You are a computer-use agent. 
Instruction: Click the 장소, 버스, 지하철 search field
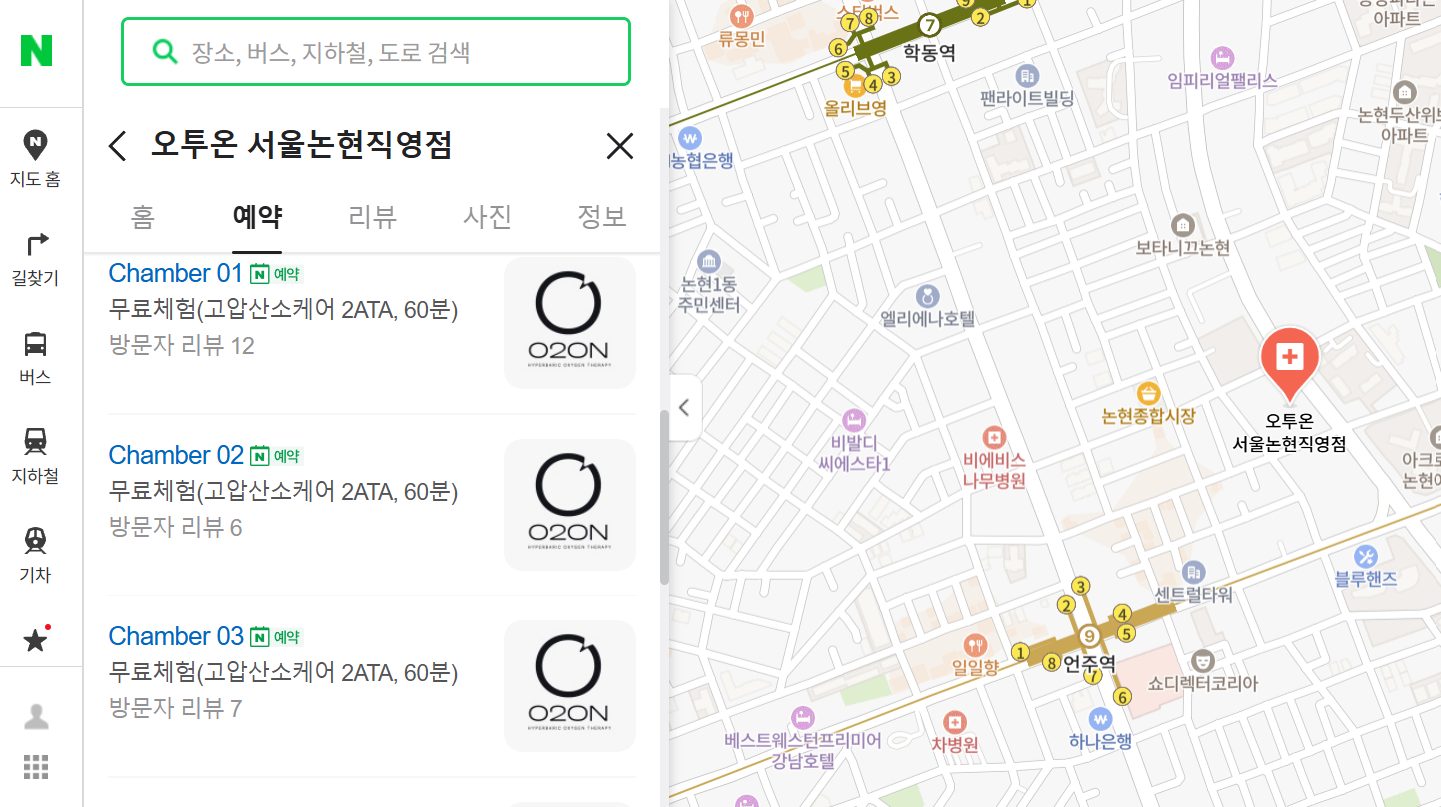pyautogui.click(x=376, y=52)
